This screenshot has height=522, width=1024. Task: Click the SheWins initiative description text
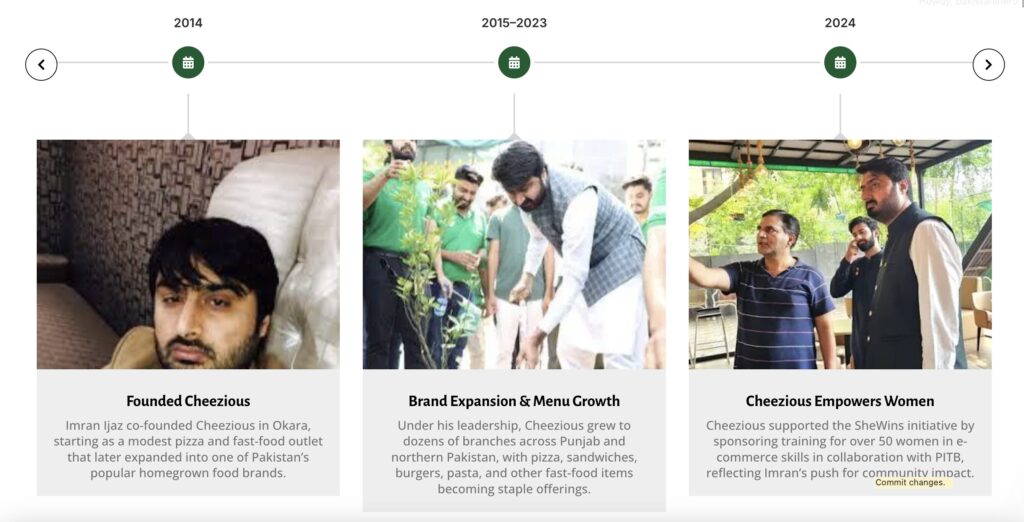coord(840,449)
